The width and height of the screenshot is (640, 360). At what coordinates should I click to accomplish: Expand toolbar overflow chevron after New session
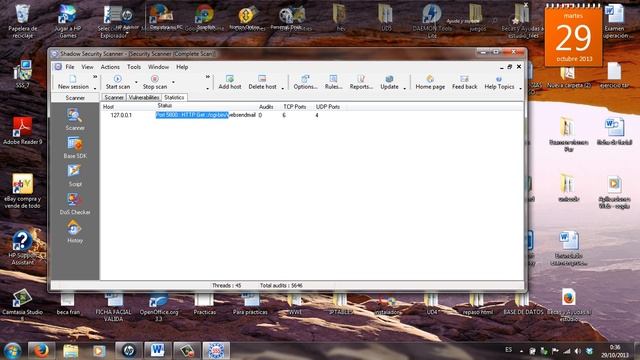pyautogui.click(x=95, y=76)
